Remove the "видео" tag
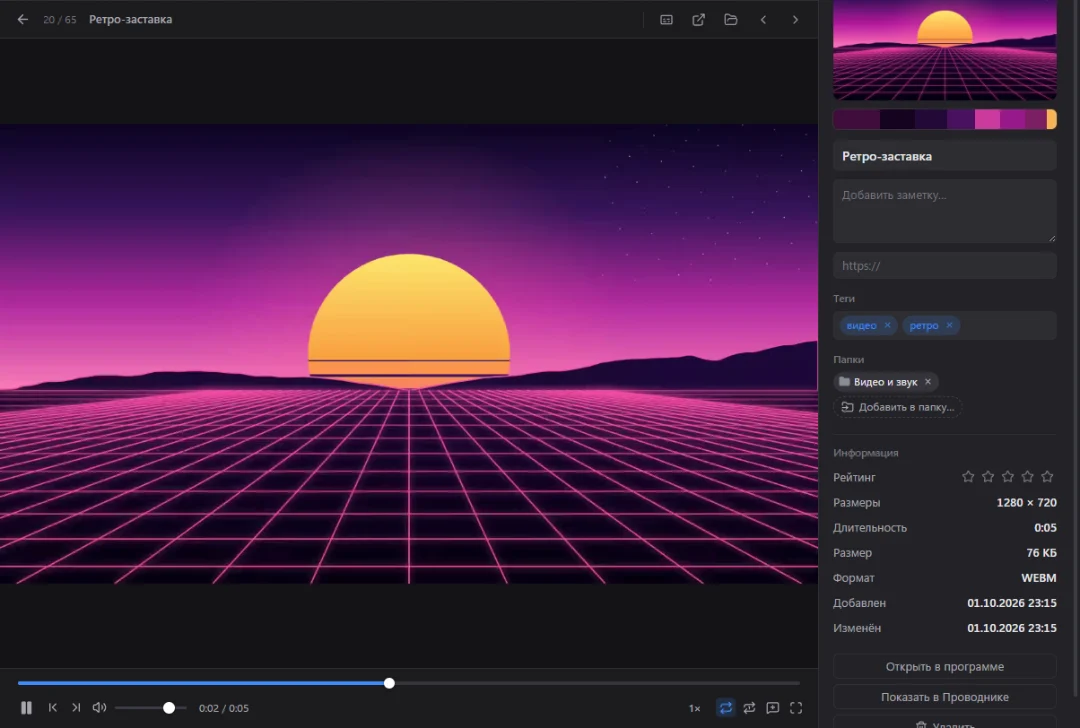This screenshot has width=1080, height=728. 887,325
